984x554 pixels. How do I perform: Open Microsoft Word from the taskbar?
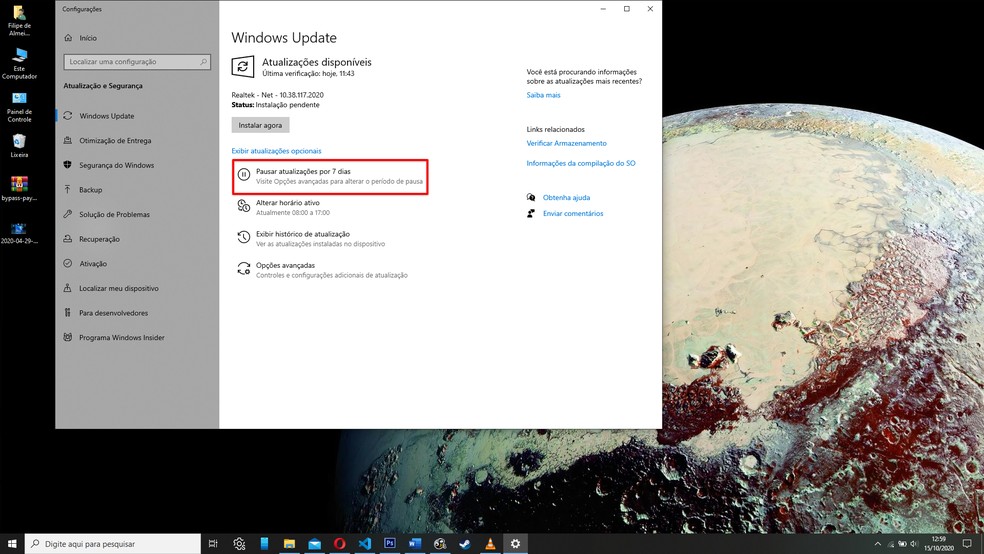415,543
